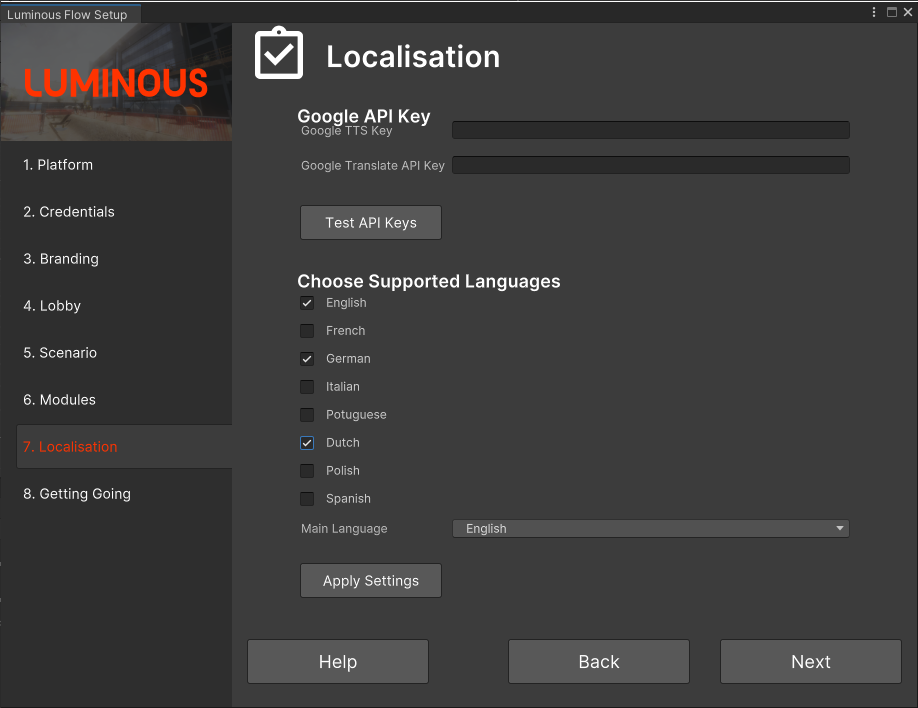Click the Google TTS Key input field
The height and width of the screenshot is (708, 918).
point(650,130)
